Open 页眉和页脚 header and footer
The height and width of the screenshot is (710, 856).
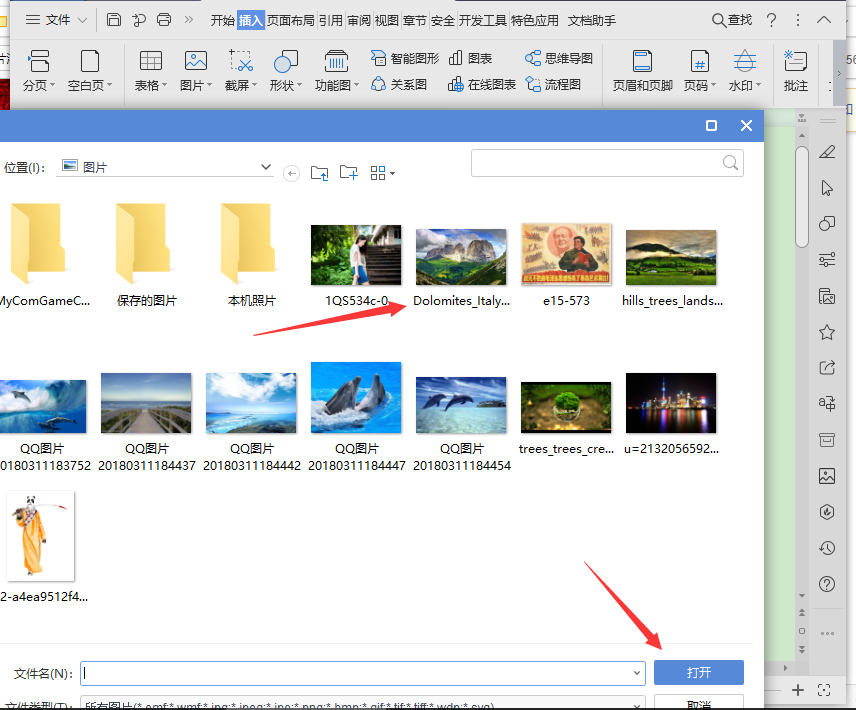[x=643, y=70]
